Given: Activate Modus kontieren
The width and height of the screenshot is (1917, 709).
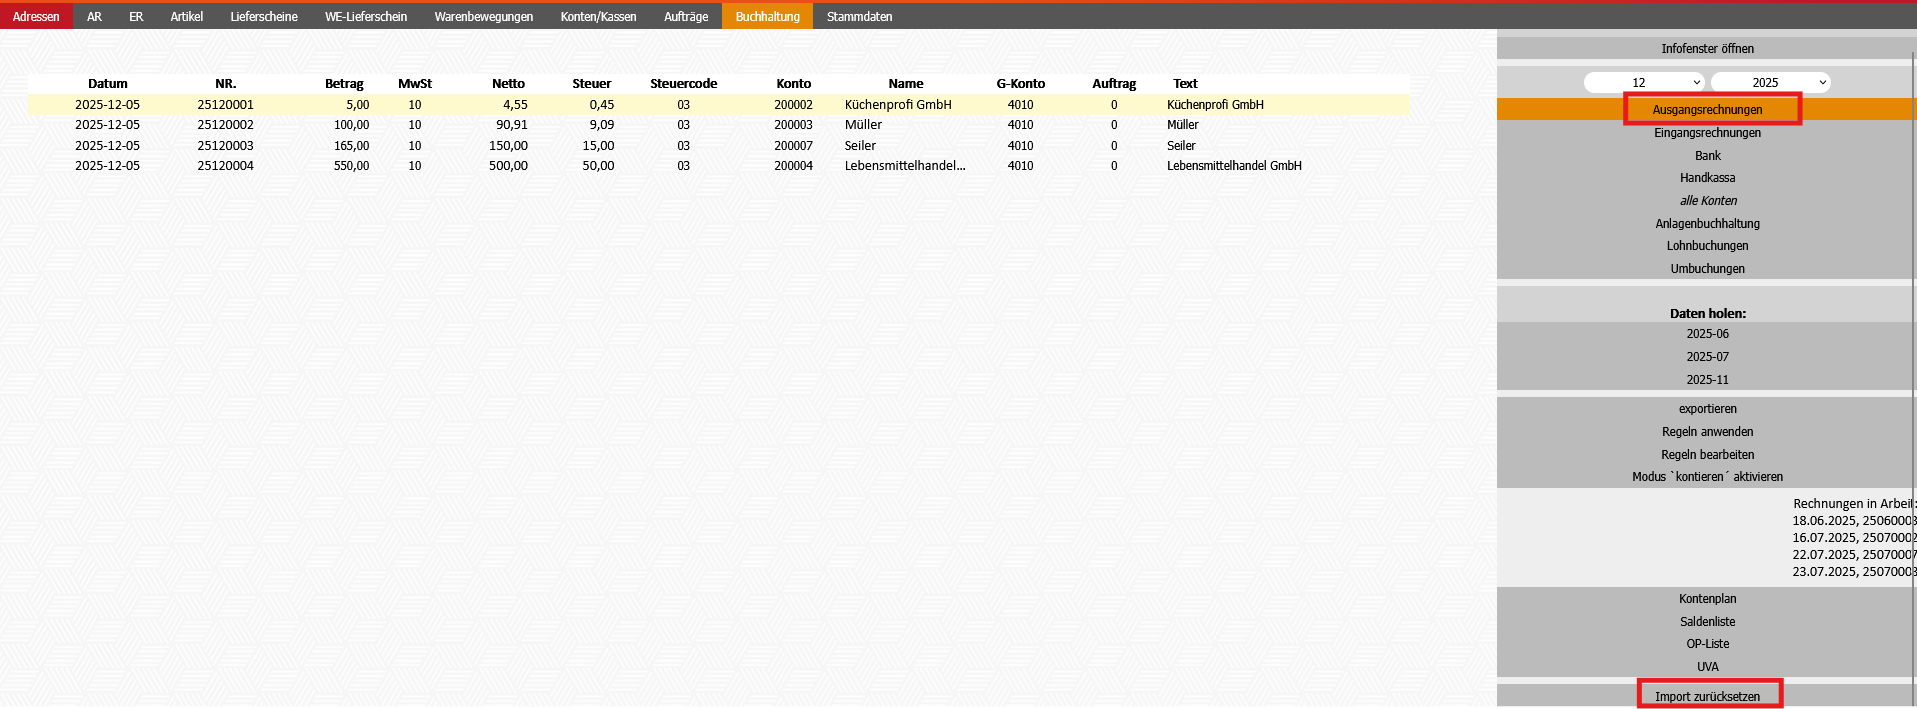Looking at the screenshot, I should 1706,477.
